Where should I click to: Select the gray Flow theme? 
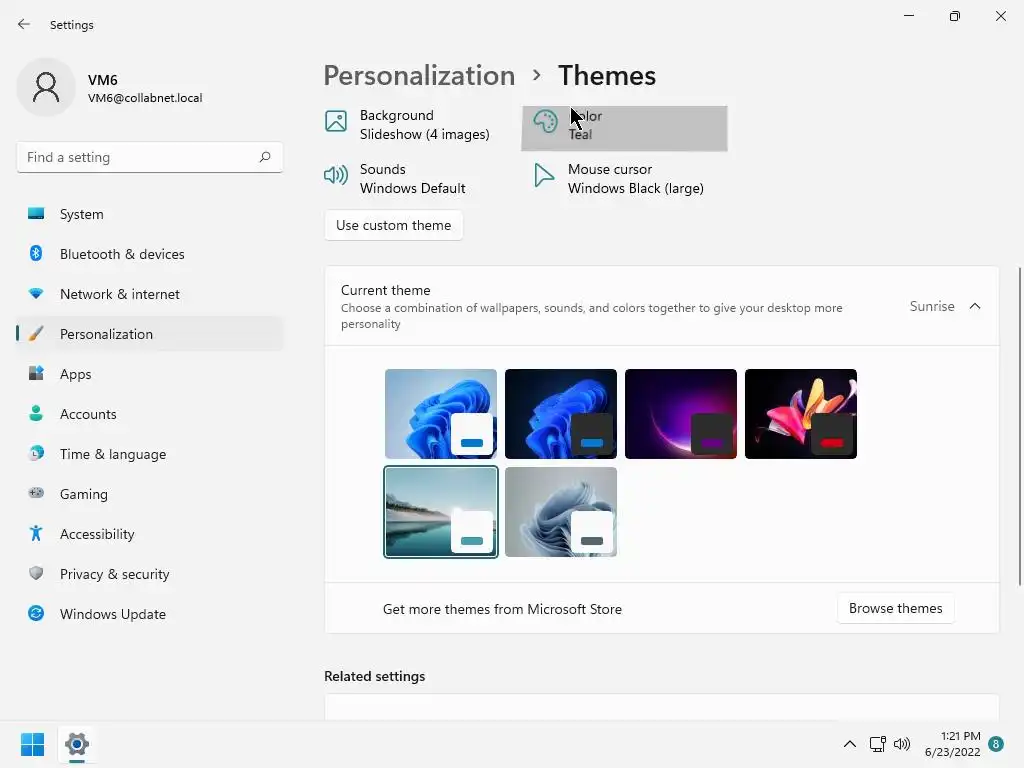coord(561,512)
